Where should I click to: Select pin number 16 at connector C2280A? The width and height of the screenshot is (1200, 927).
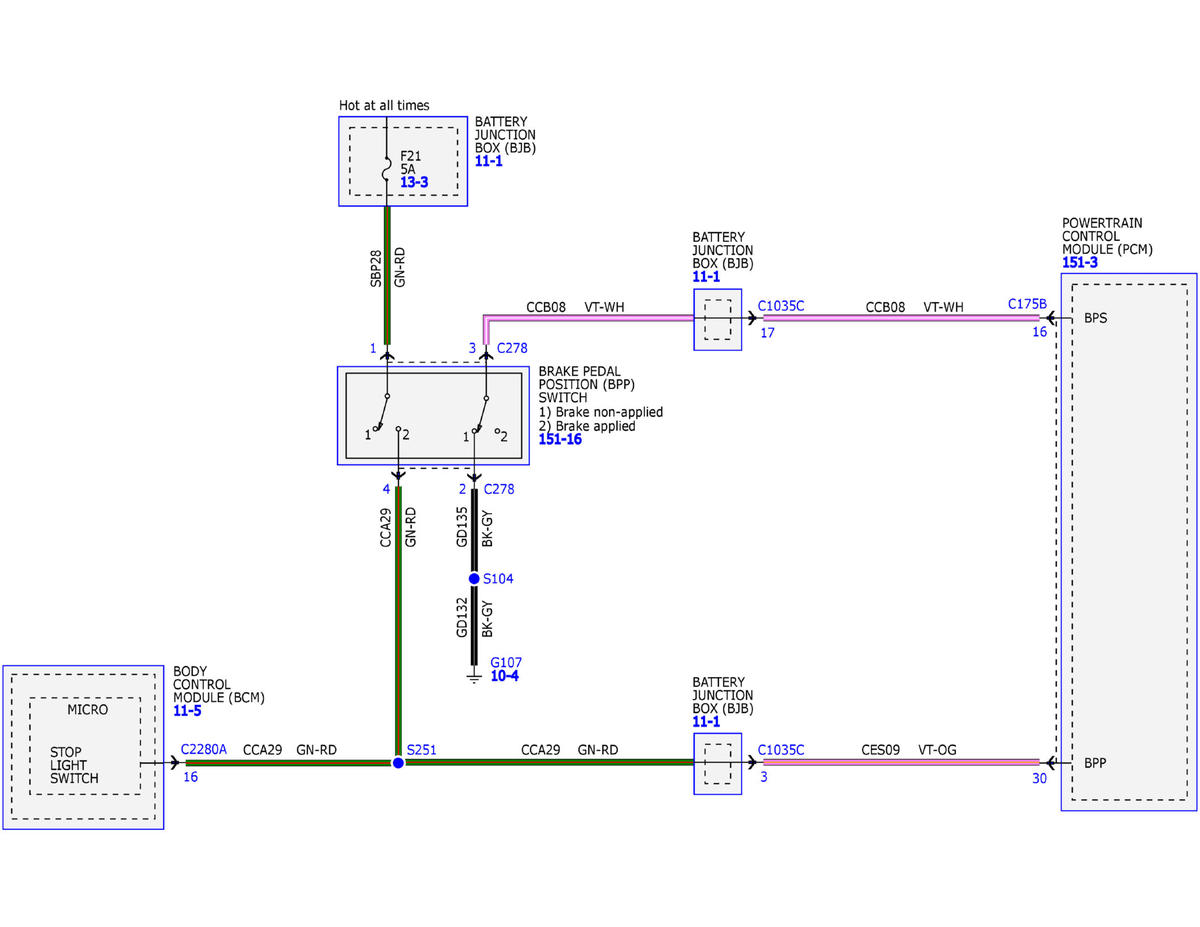pos(190,776)
